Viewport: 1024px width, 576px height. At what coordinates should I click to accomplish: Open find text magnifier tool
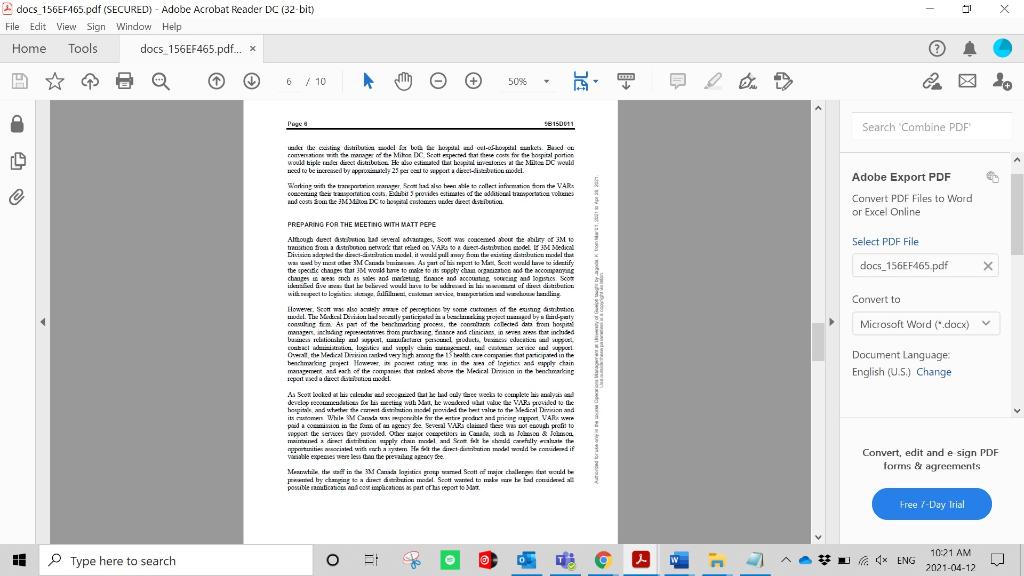pos(161,81)
